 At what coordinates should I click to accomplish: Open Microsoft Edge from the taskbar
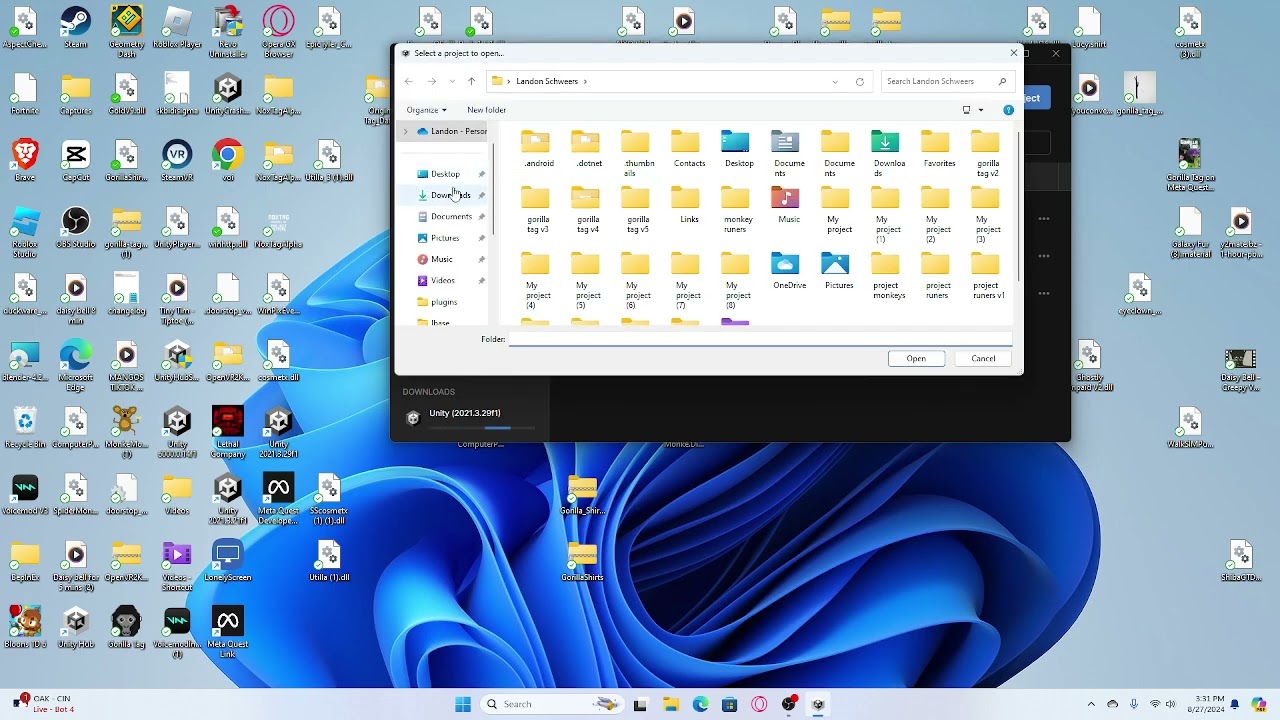[700, 704]
